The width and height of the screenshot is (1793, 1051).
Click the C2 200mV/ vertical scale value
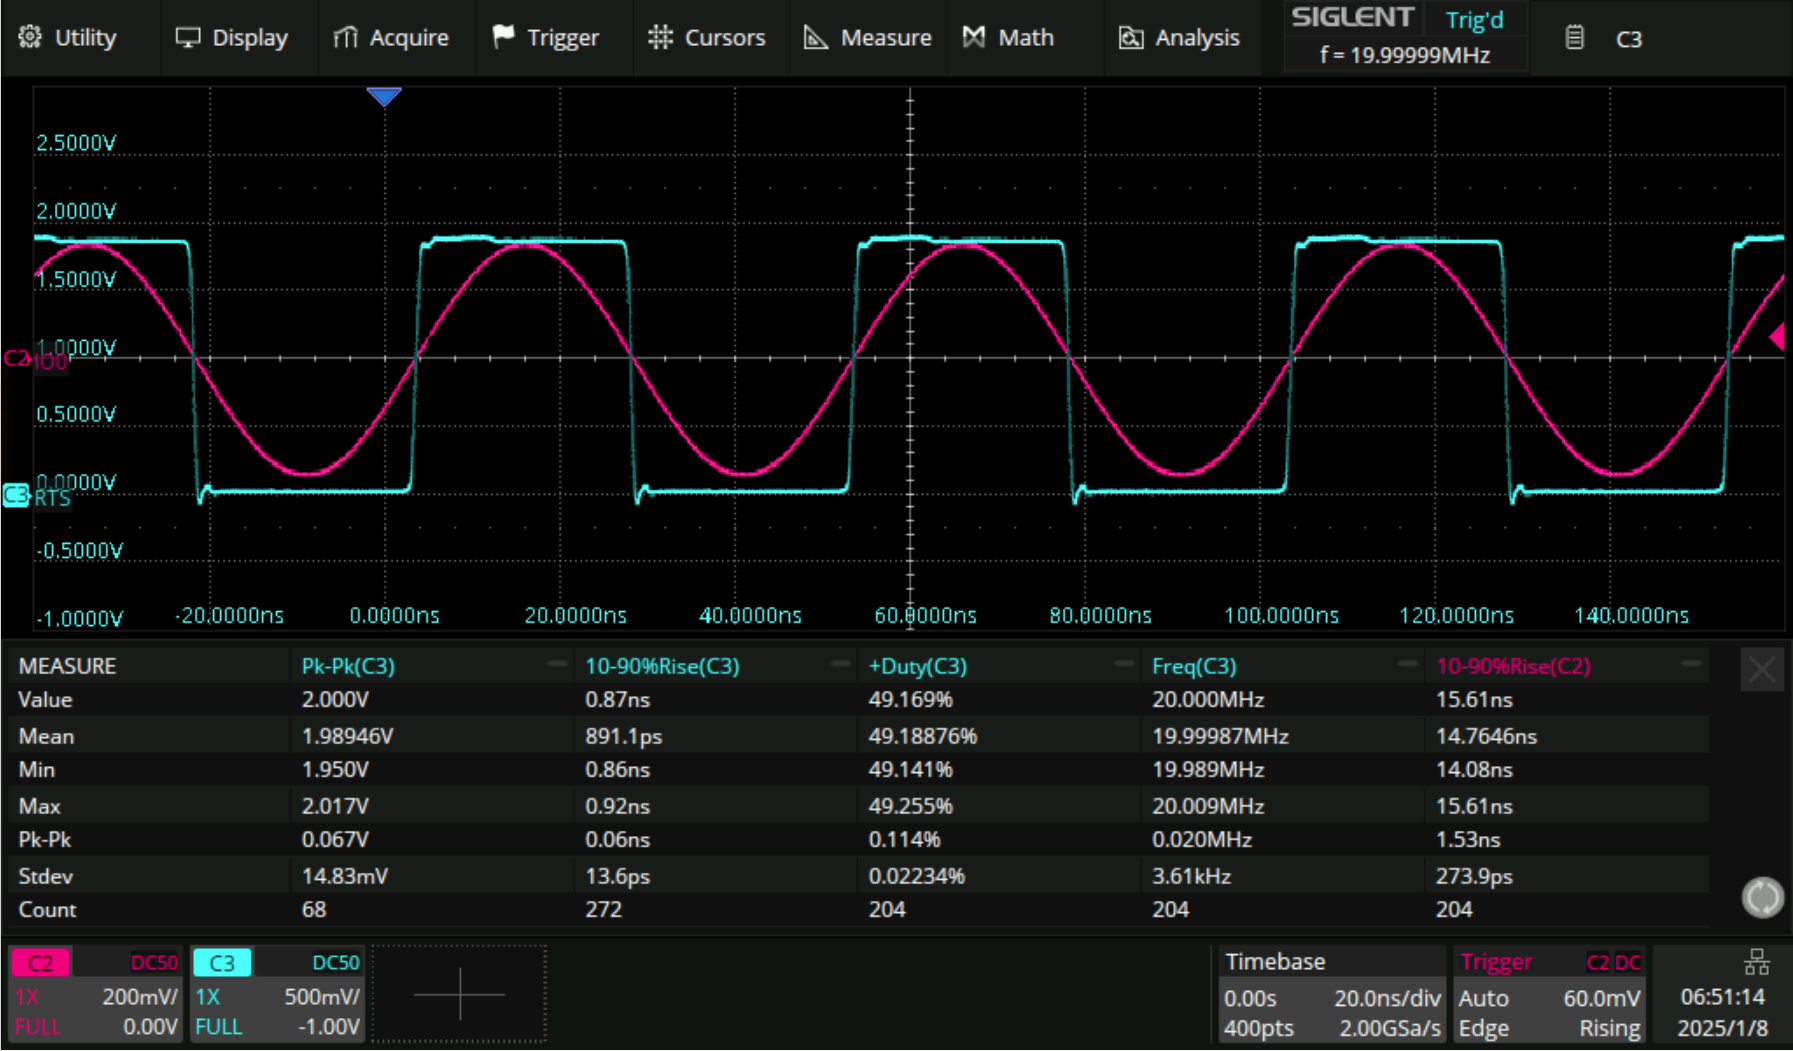click(x=140, y=997)
